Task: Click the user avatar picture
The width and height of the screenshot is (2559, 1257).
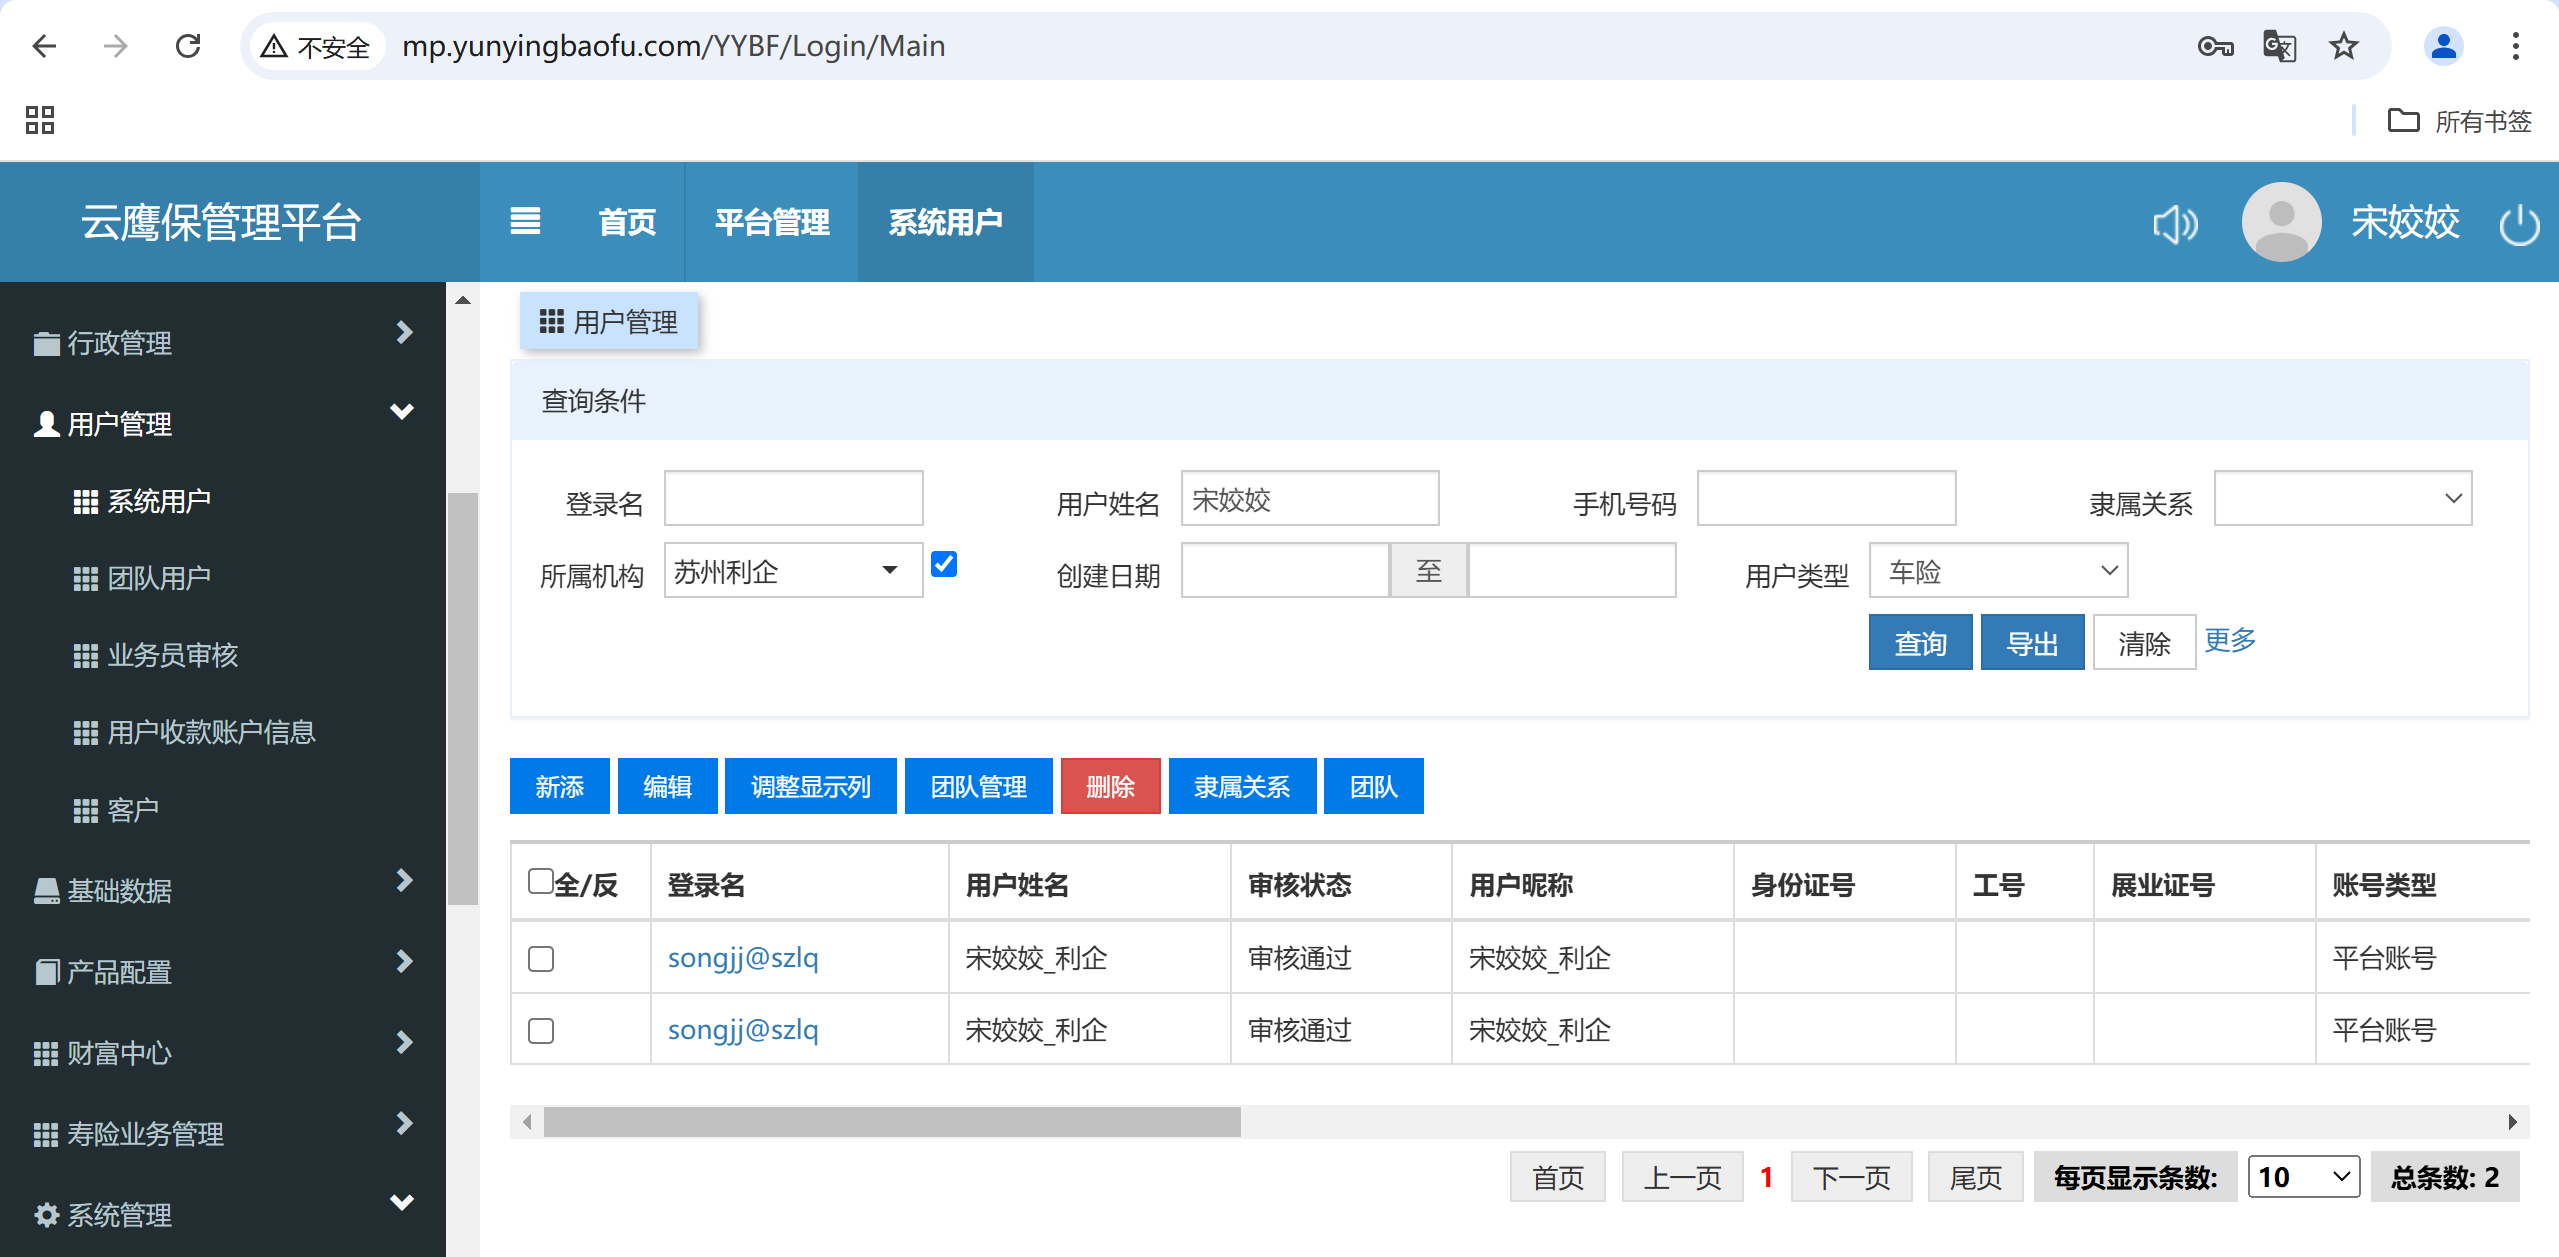Action: (x=2280, y=222)
